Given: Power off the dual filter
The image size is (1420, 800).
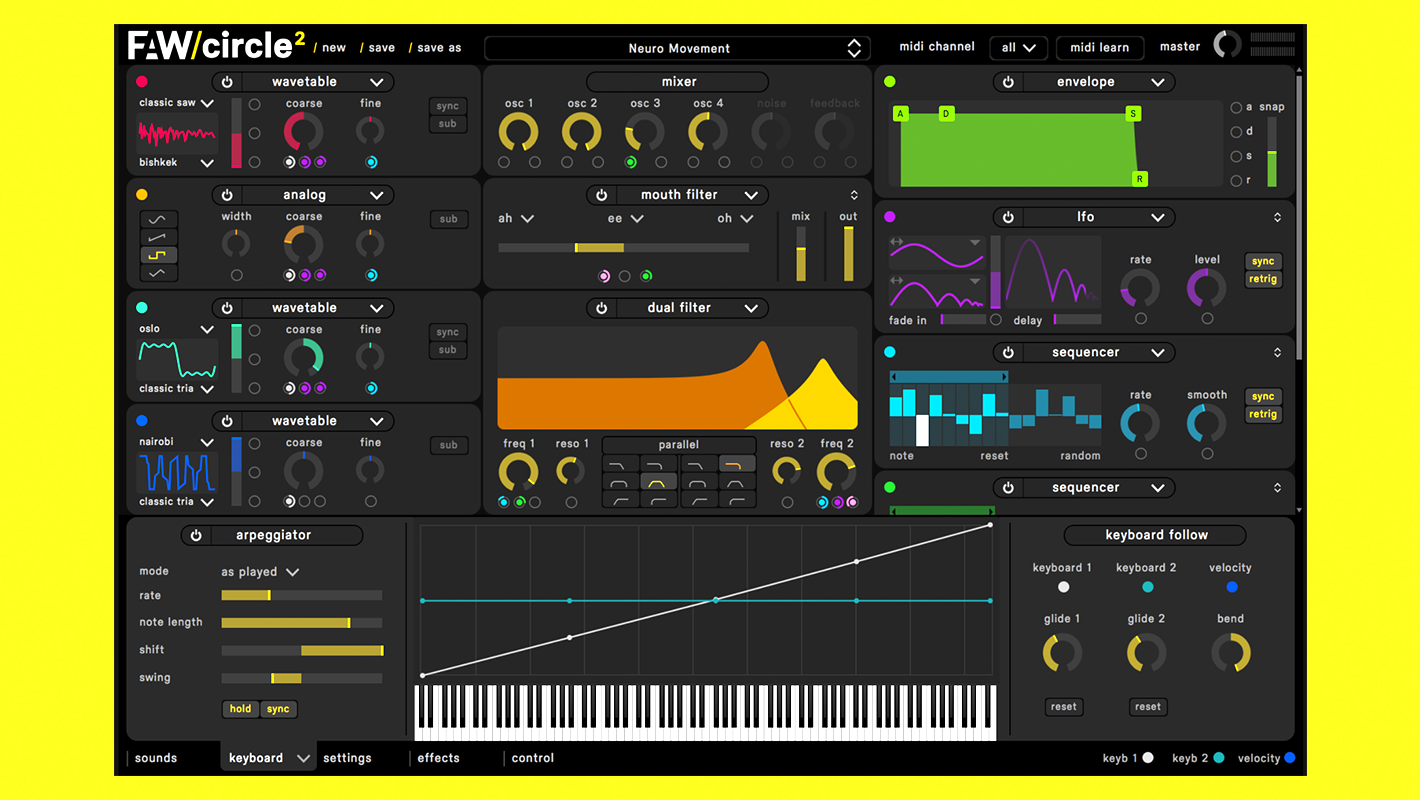Looking at the screenshot, I should [601, 308].
